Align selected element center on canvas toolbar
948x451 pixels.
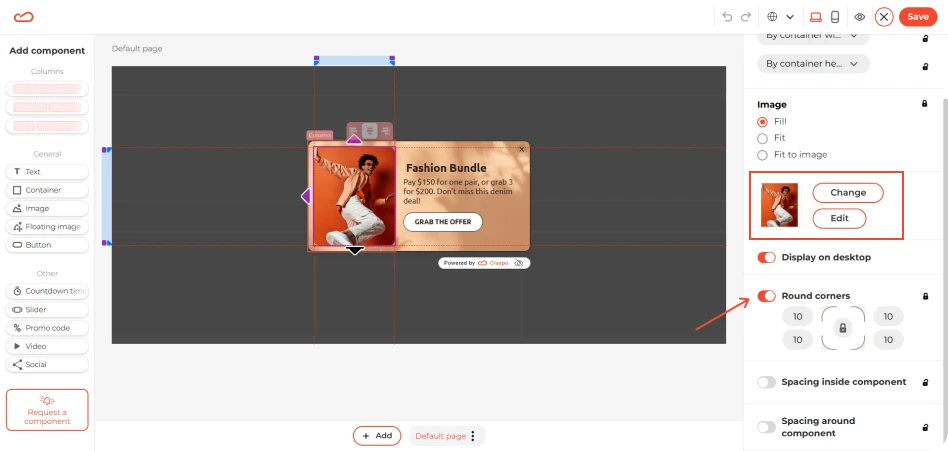pyautogui.click(x=370, y=131)
